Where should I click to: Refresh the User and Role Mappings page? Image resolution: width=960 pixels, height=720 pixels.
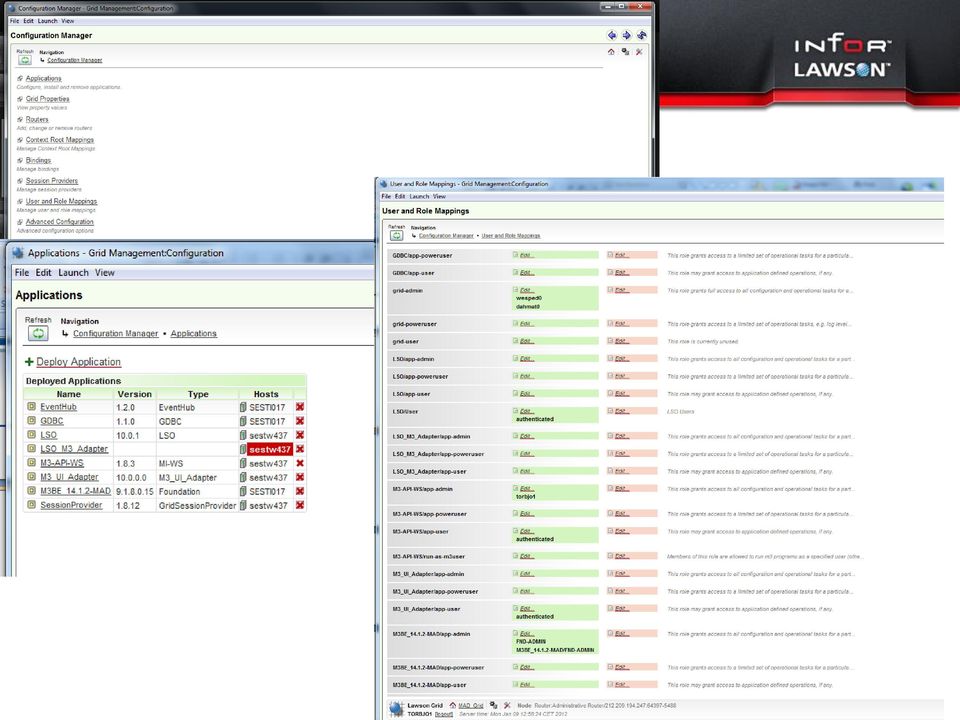click(396, 235)
